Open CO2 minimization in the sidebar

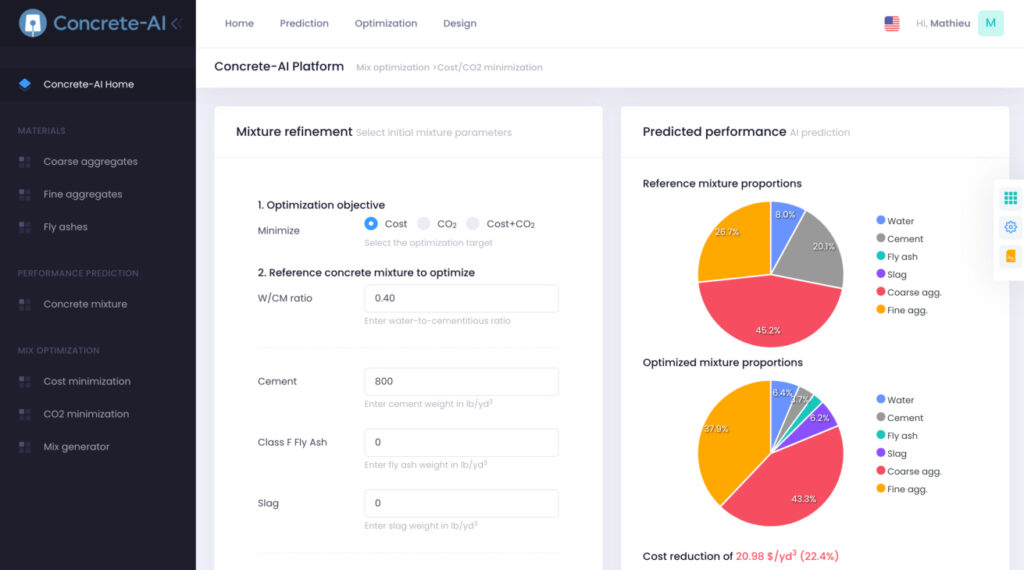click(x=86, y=414)
